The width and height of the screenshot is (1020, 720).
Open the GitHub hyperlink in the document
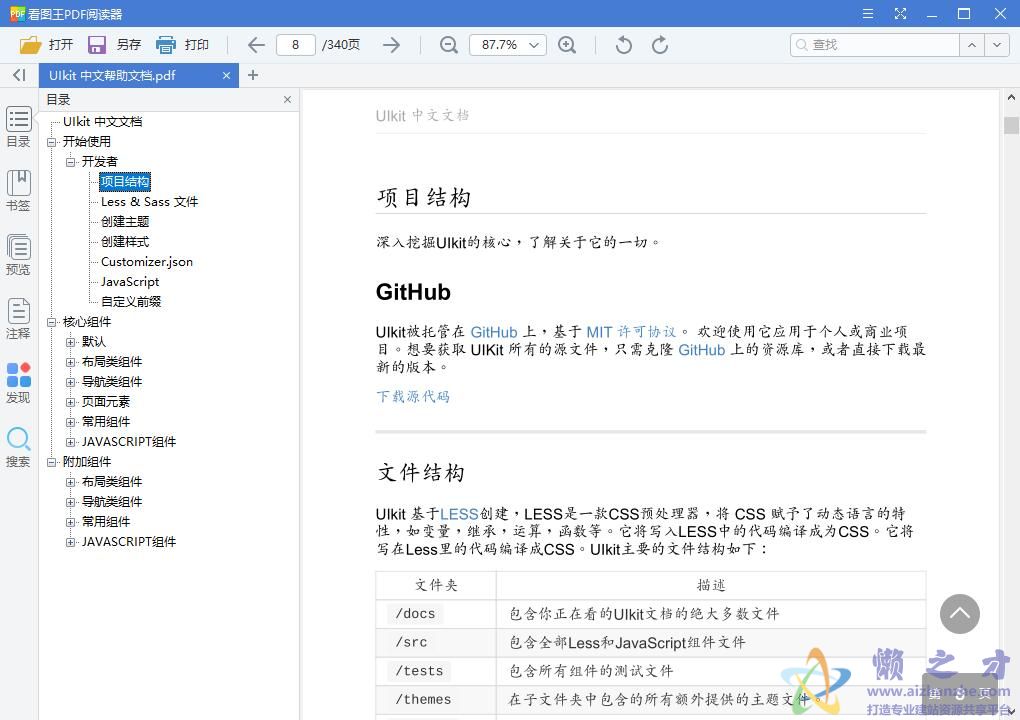tap(494, 331)
